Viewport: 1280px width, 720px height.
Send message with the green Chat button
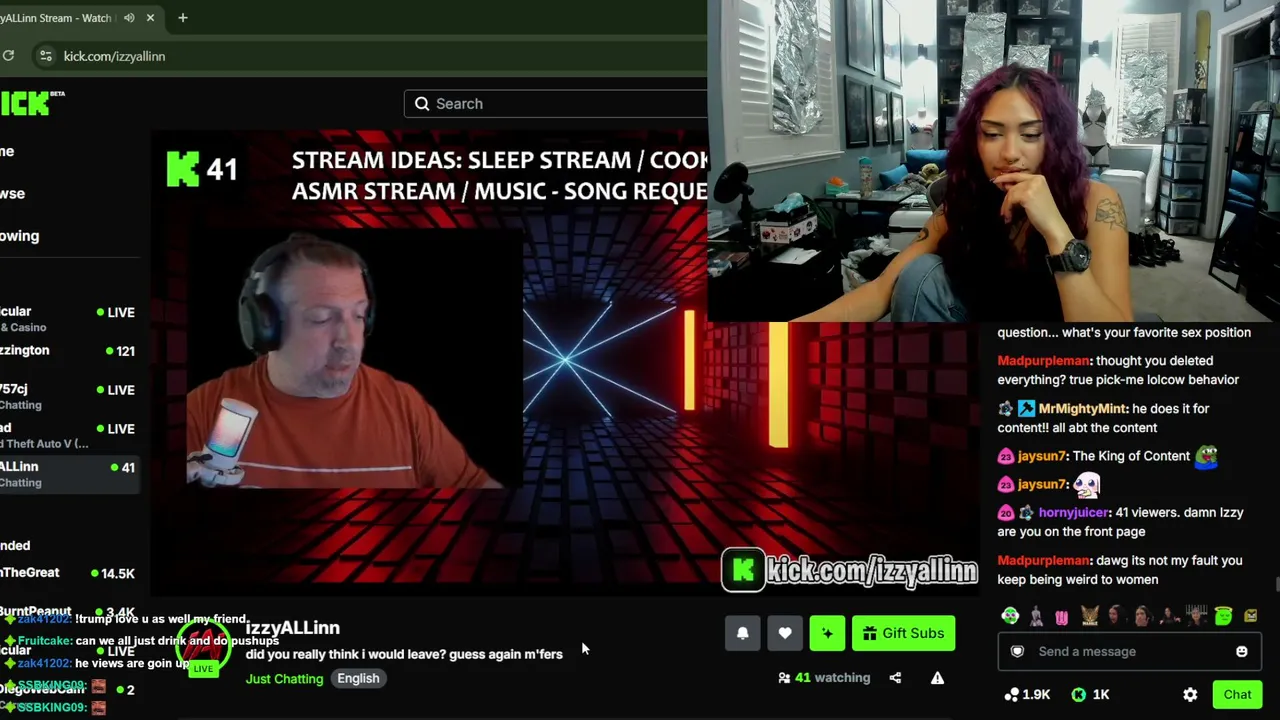(1237, 695)
